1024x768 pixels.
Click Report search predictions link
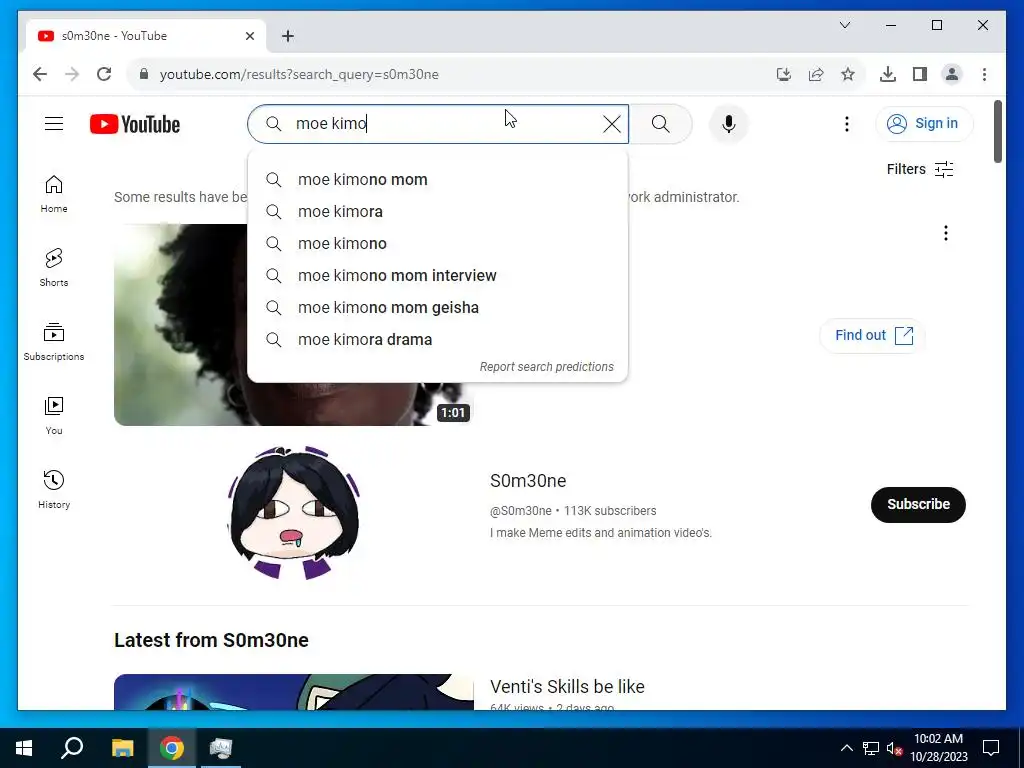coord(547,367)
